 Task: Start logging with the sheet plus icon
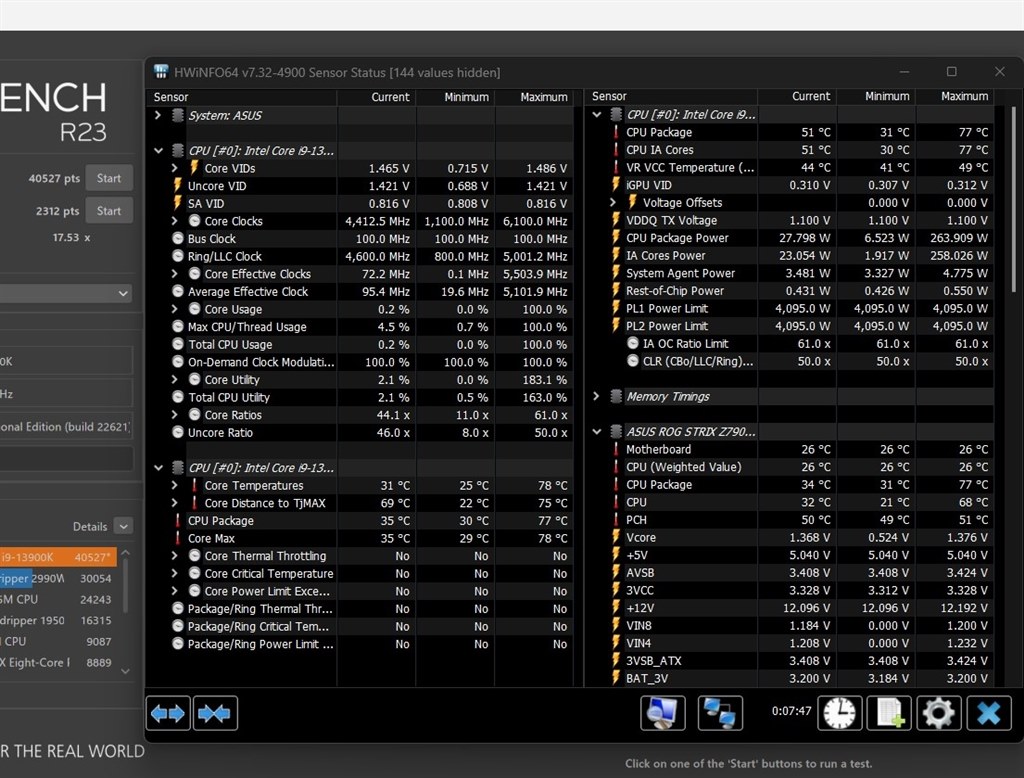[889, 713]
